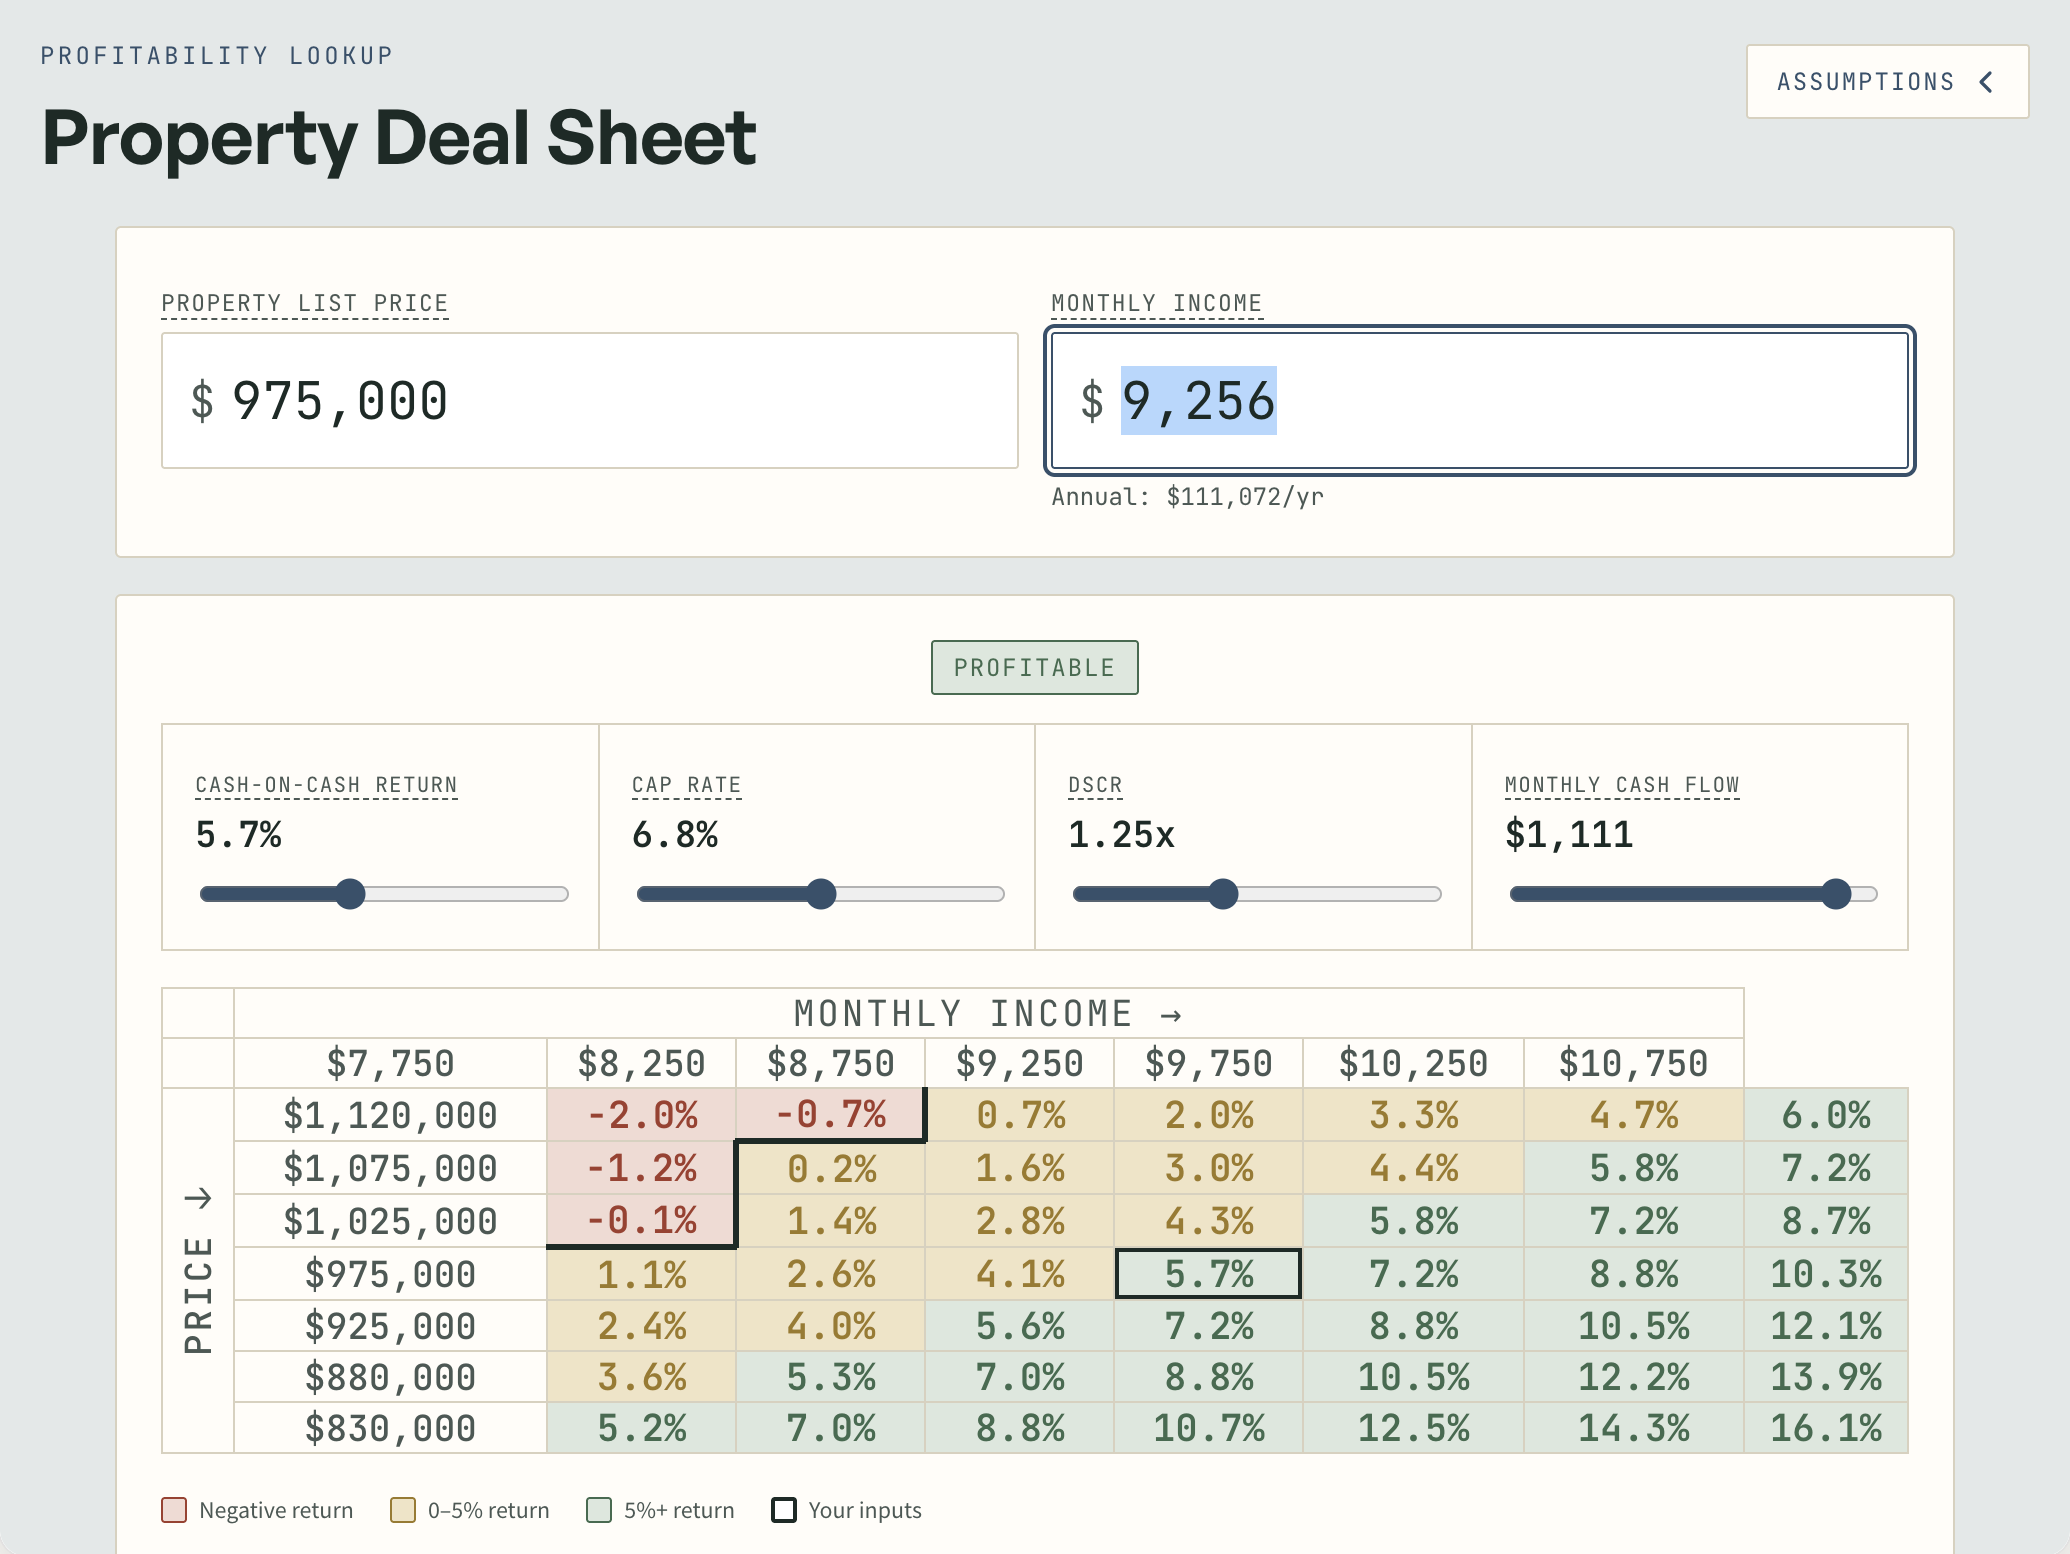2070x1554 pixels.
Task: Click the Annual $111,072/yr helper text
Action: tap(1187, 497)
